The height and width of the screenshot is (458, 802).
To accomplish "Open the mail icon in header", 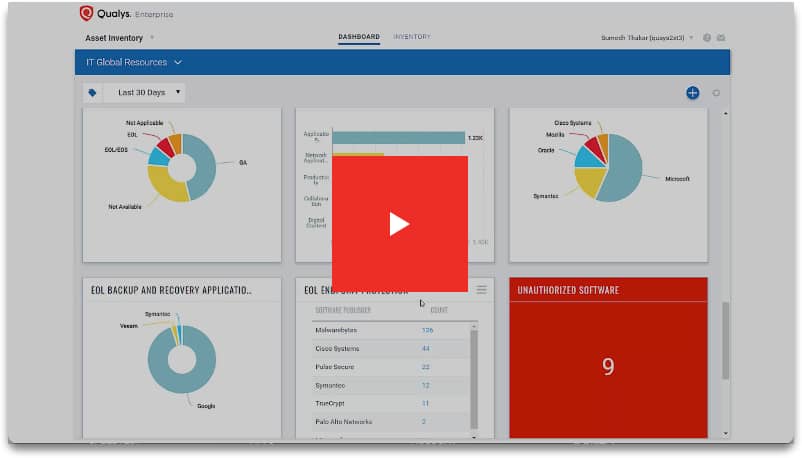I will pyautogui.click(x=721, y=37).
